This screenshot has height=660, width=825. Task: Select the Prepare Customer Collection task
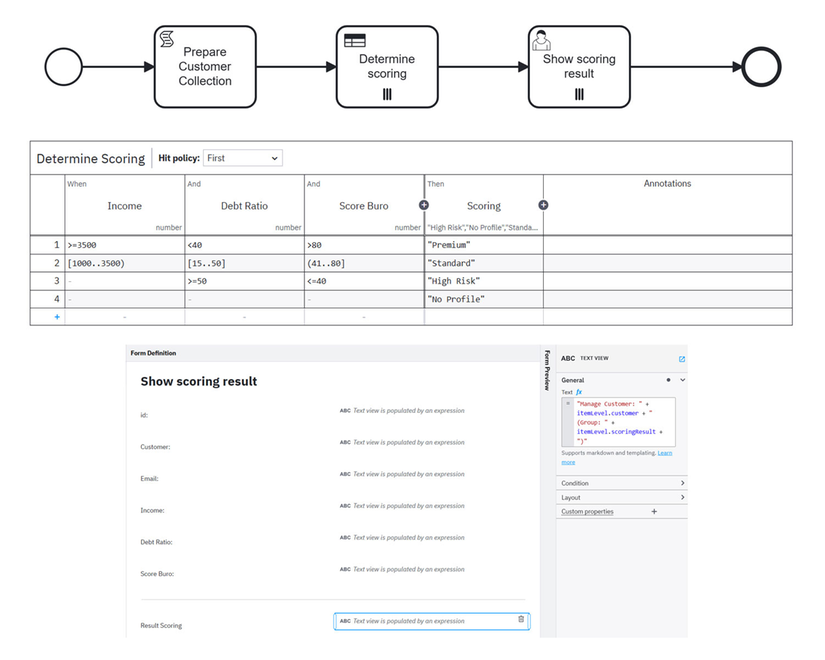coord(205,67)
